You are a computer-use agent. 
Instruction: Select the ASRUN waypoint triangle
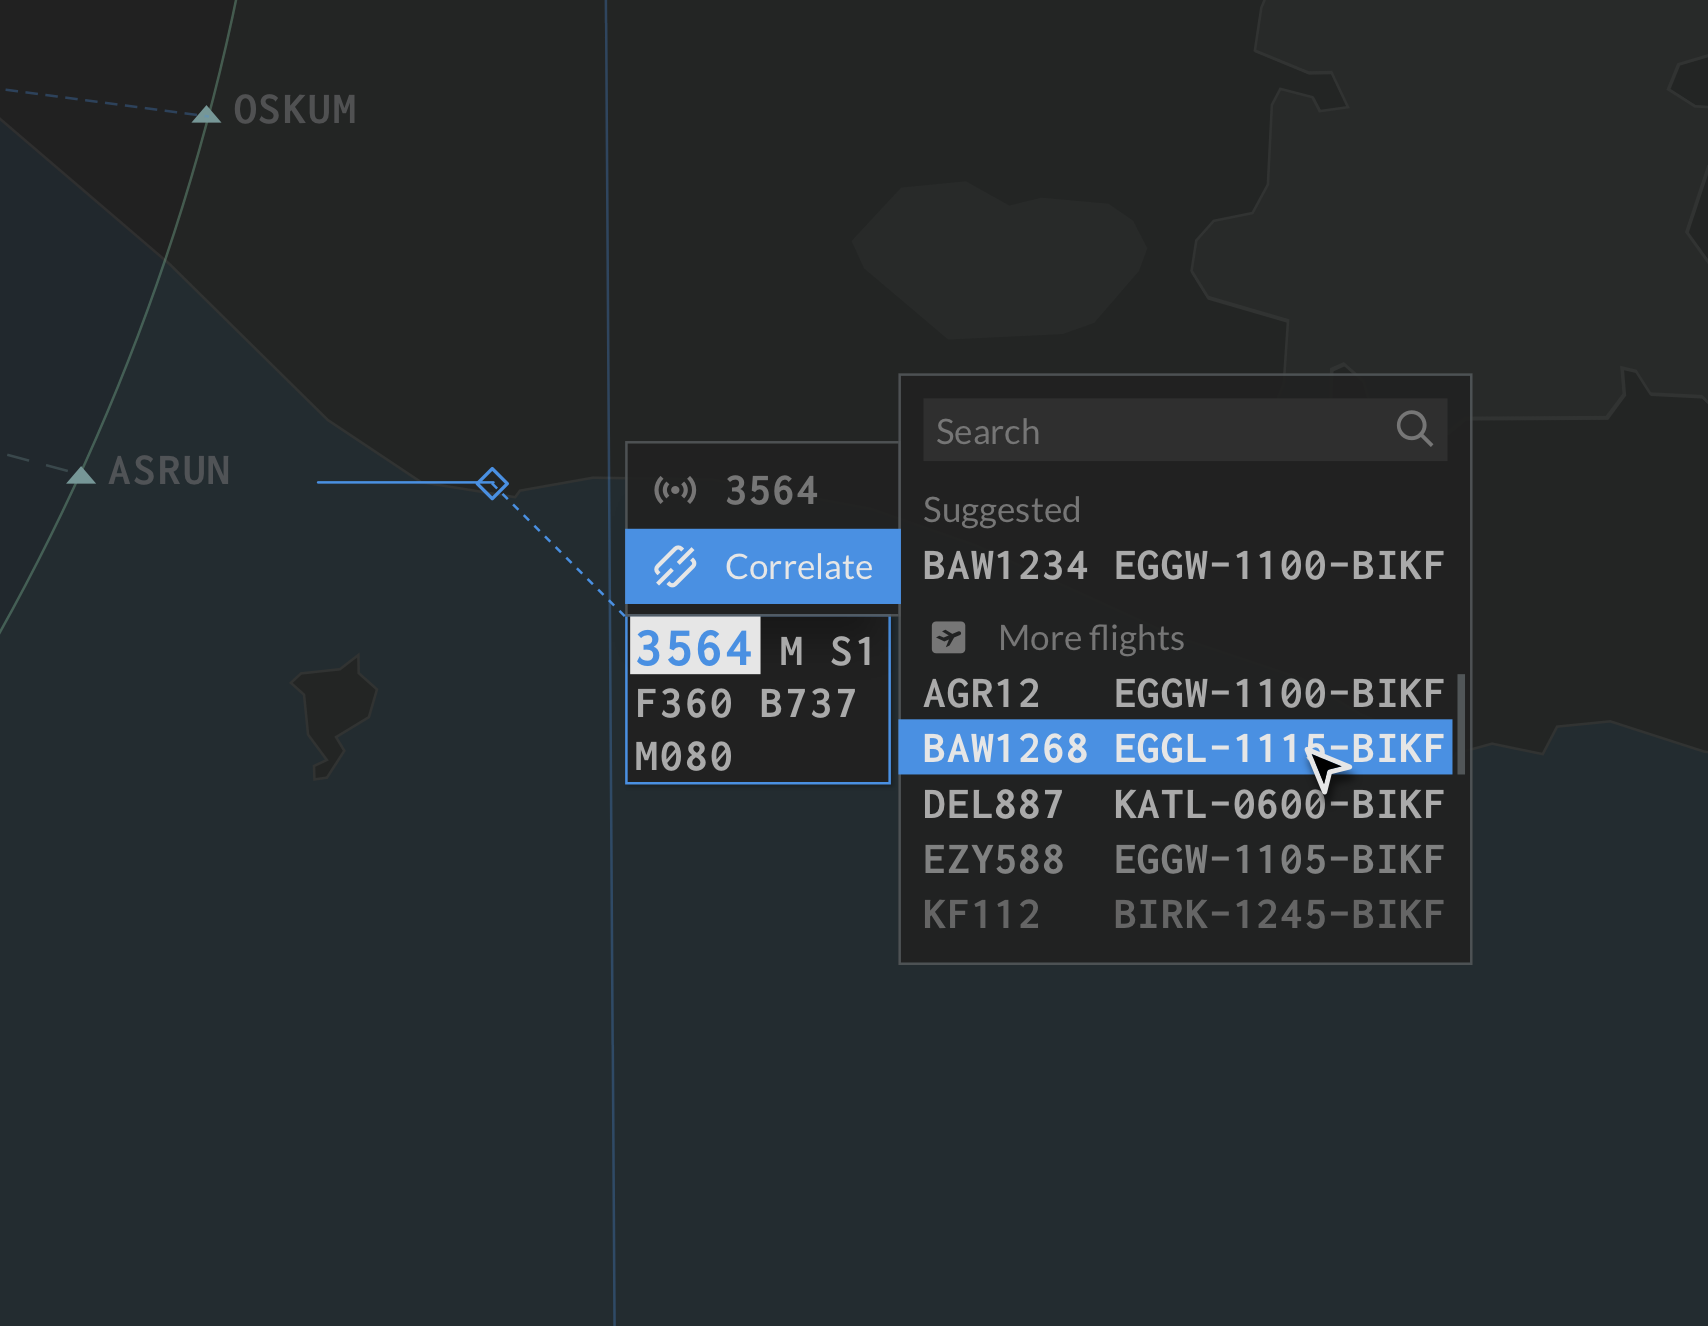pyautogui.click(x=81, y=475)
